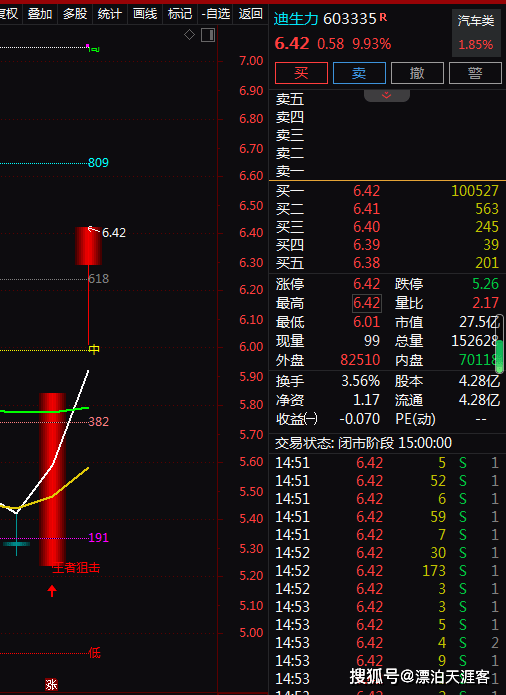Viewport: 506px width, 695px height.
Task: Click the 警 alert button
Action: click(x=475, y=73)
